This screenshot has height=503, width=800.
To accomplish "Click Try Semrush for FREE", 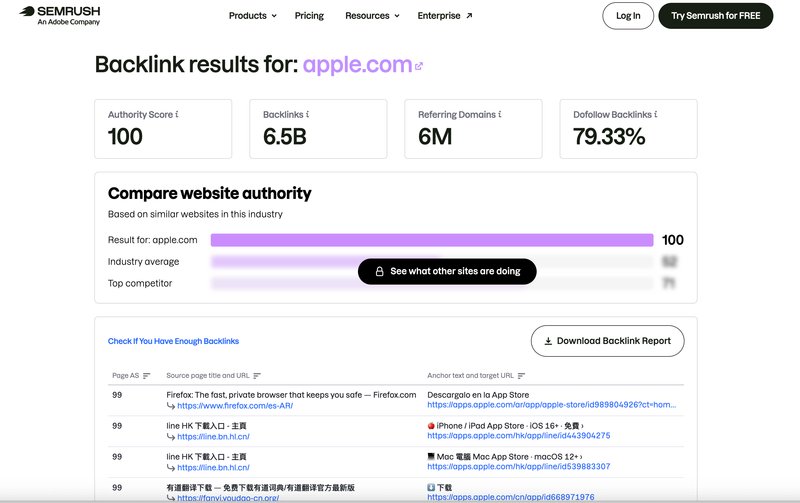I will click(715, 16).
